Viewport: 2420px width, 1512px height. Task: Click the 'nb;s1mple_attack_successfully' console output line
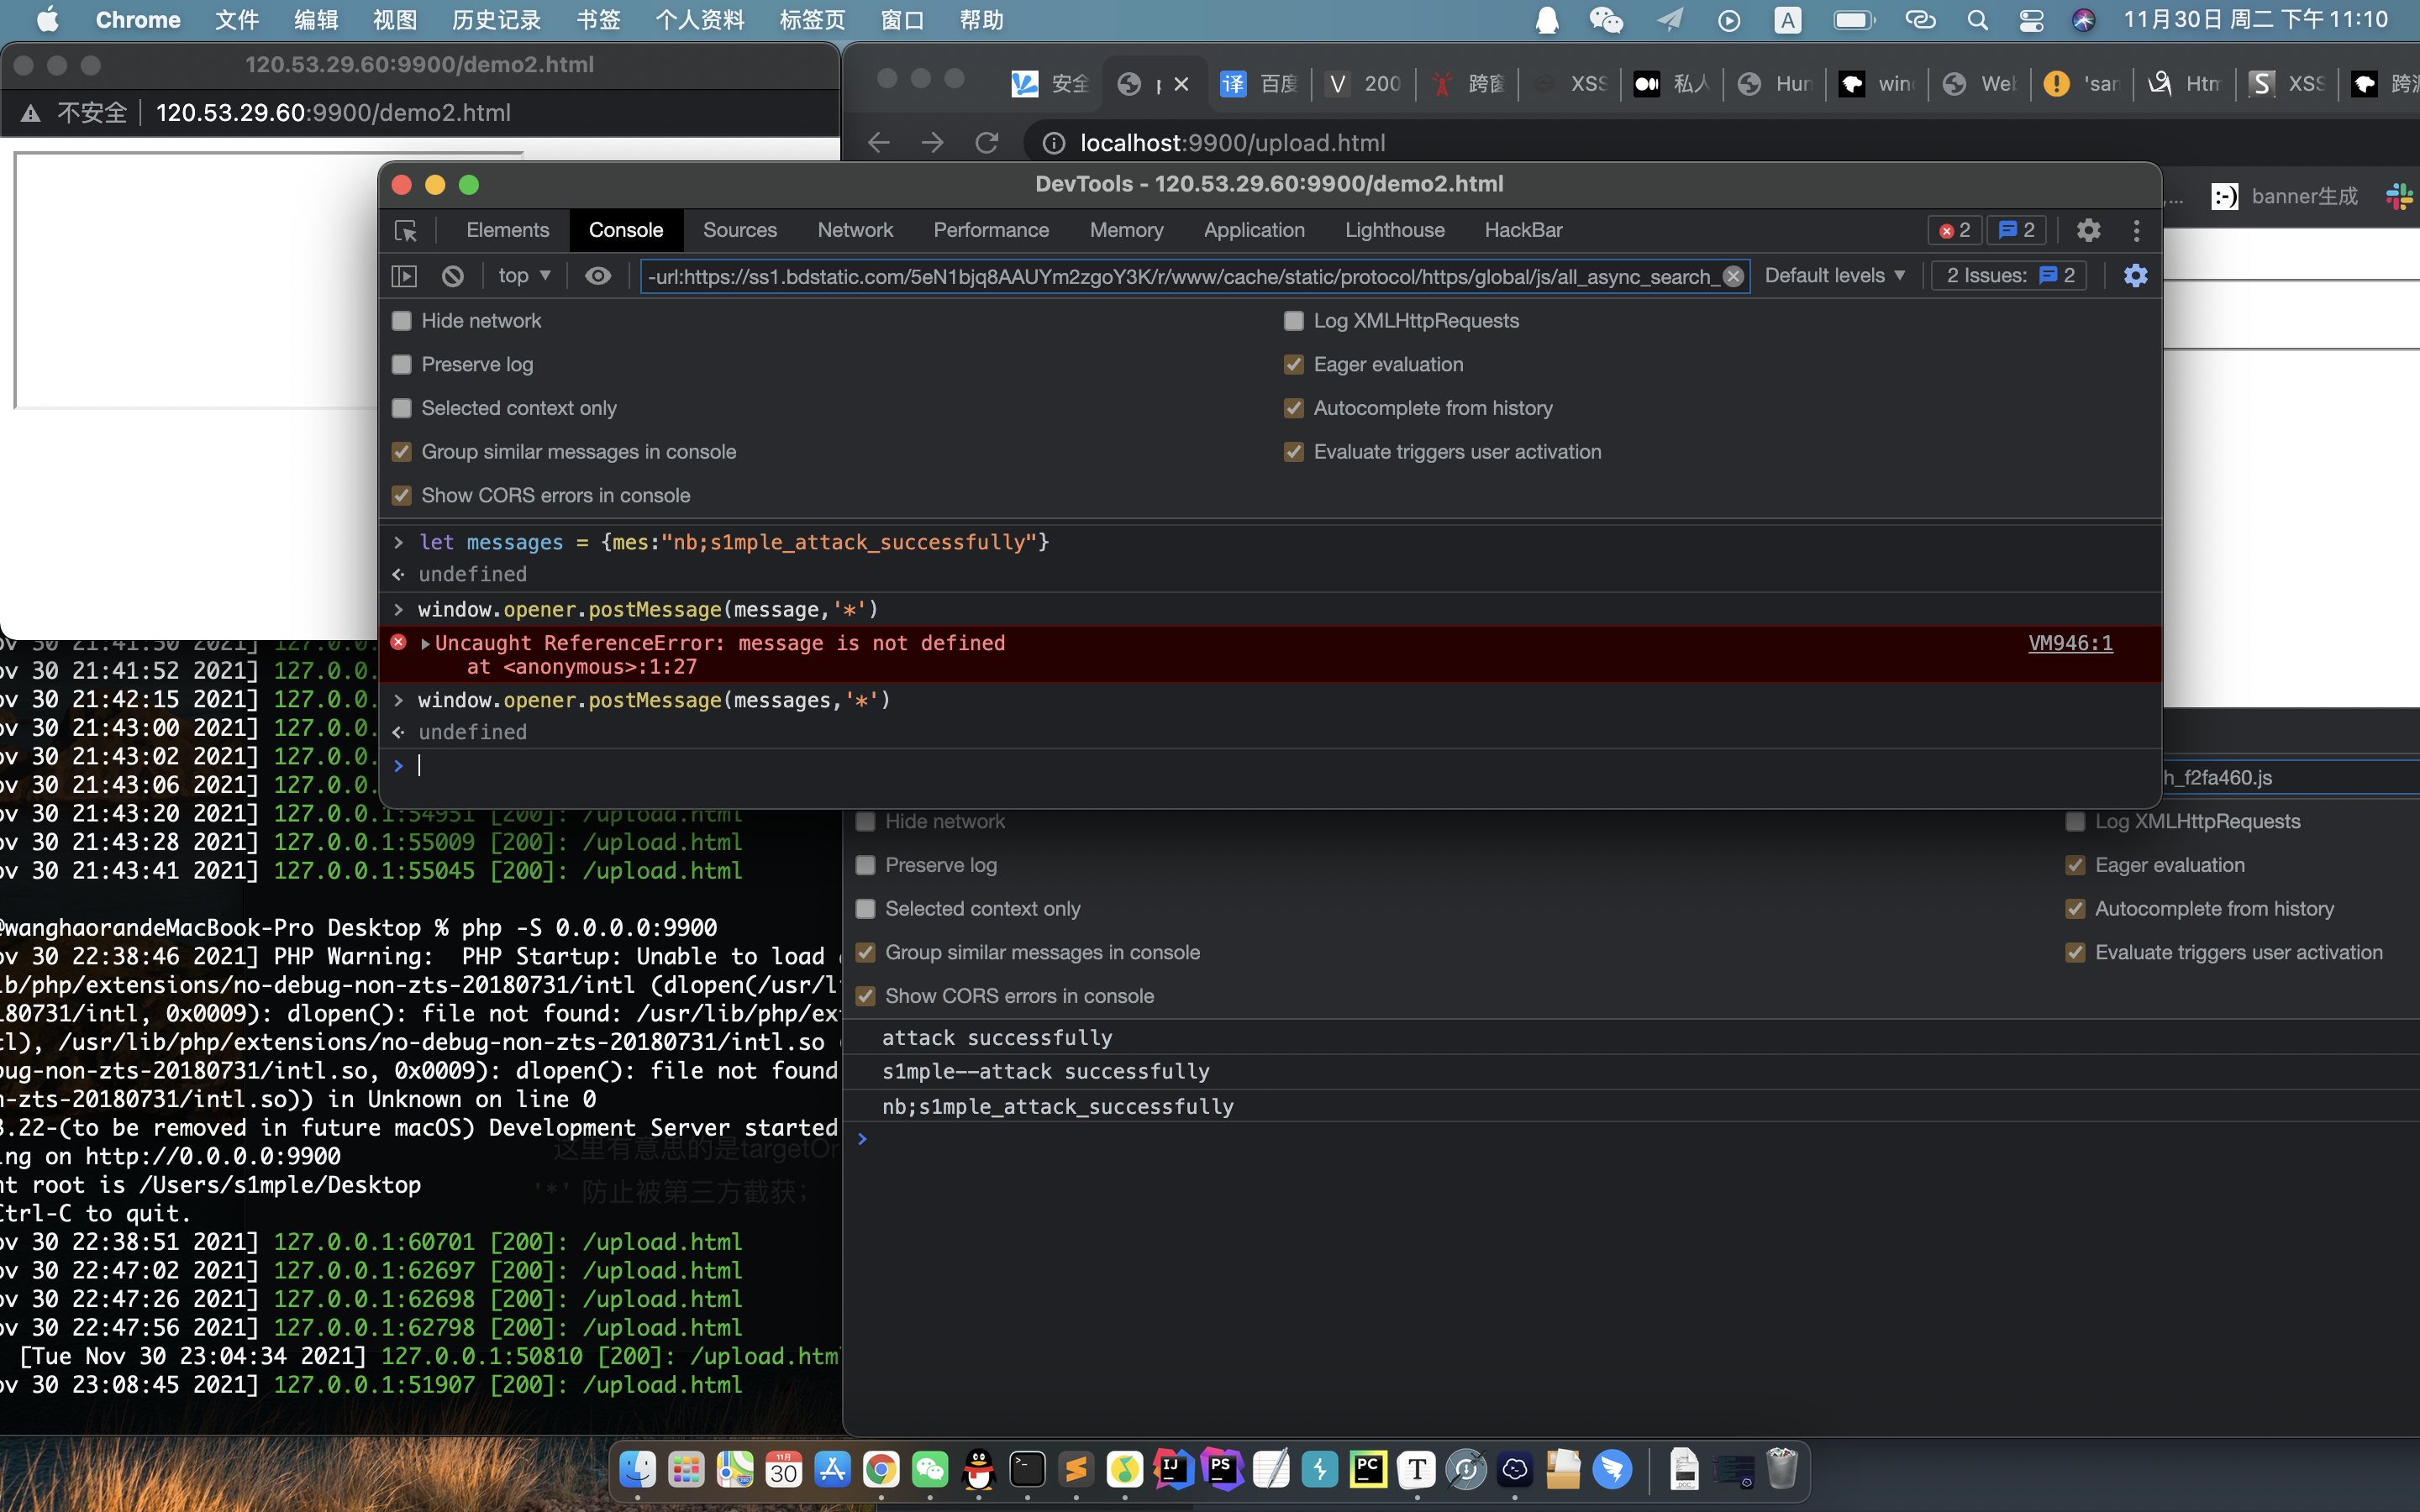coord(1058,1107)
